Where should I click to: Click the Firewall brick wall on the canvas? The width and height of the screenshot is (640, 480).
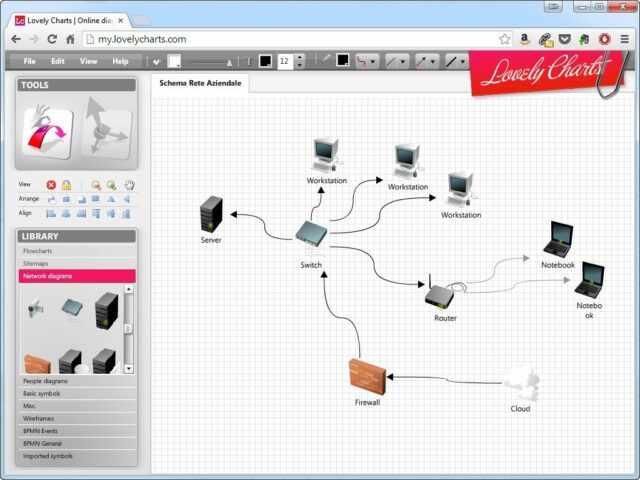pyautogui.click(x=367, y=376)
